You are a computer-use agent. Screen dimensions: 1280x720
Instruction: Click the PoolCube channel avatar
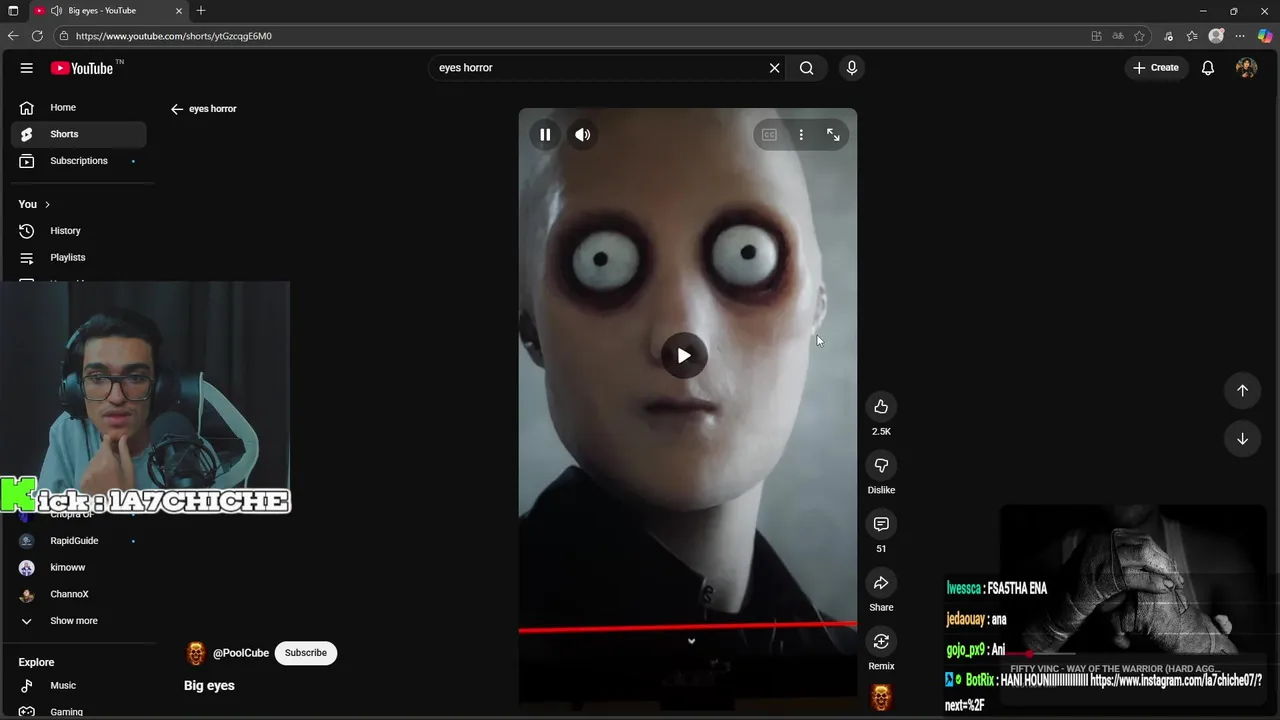click(196, 653)
